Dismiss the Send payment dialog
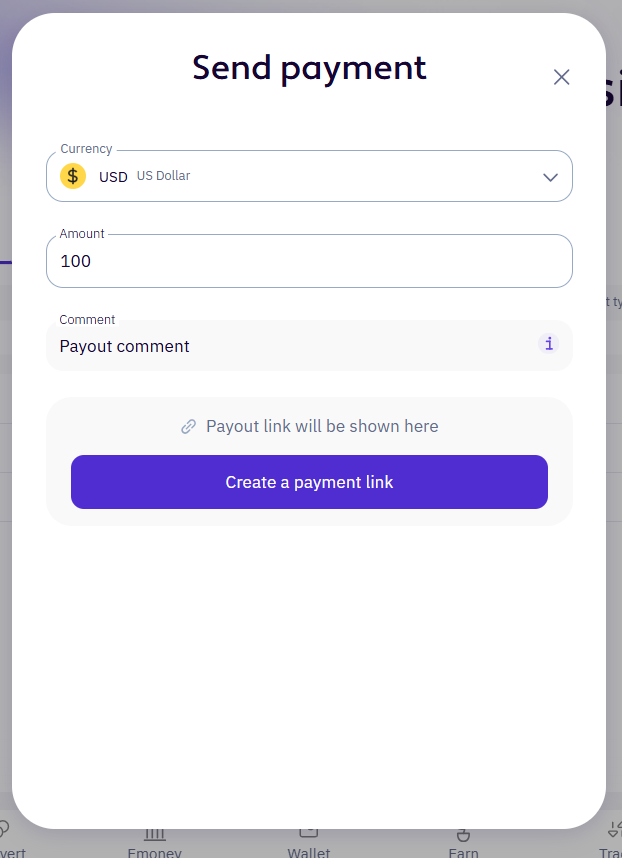The image size is (622, 858). point(561,77)
